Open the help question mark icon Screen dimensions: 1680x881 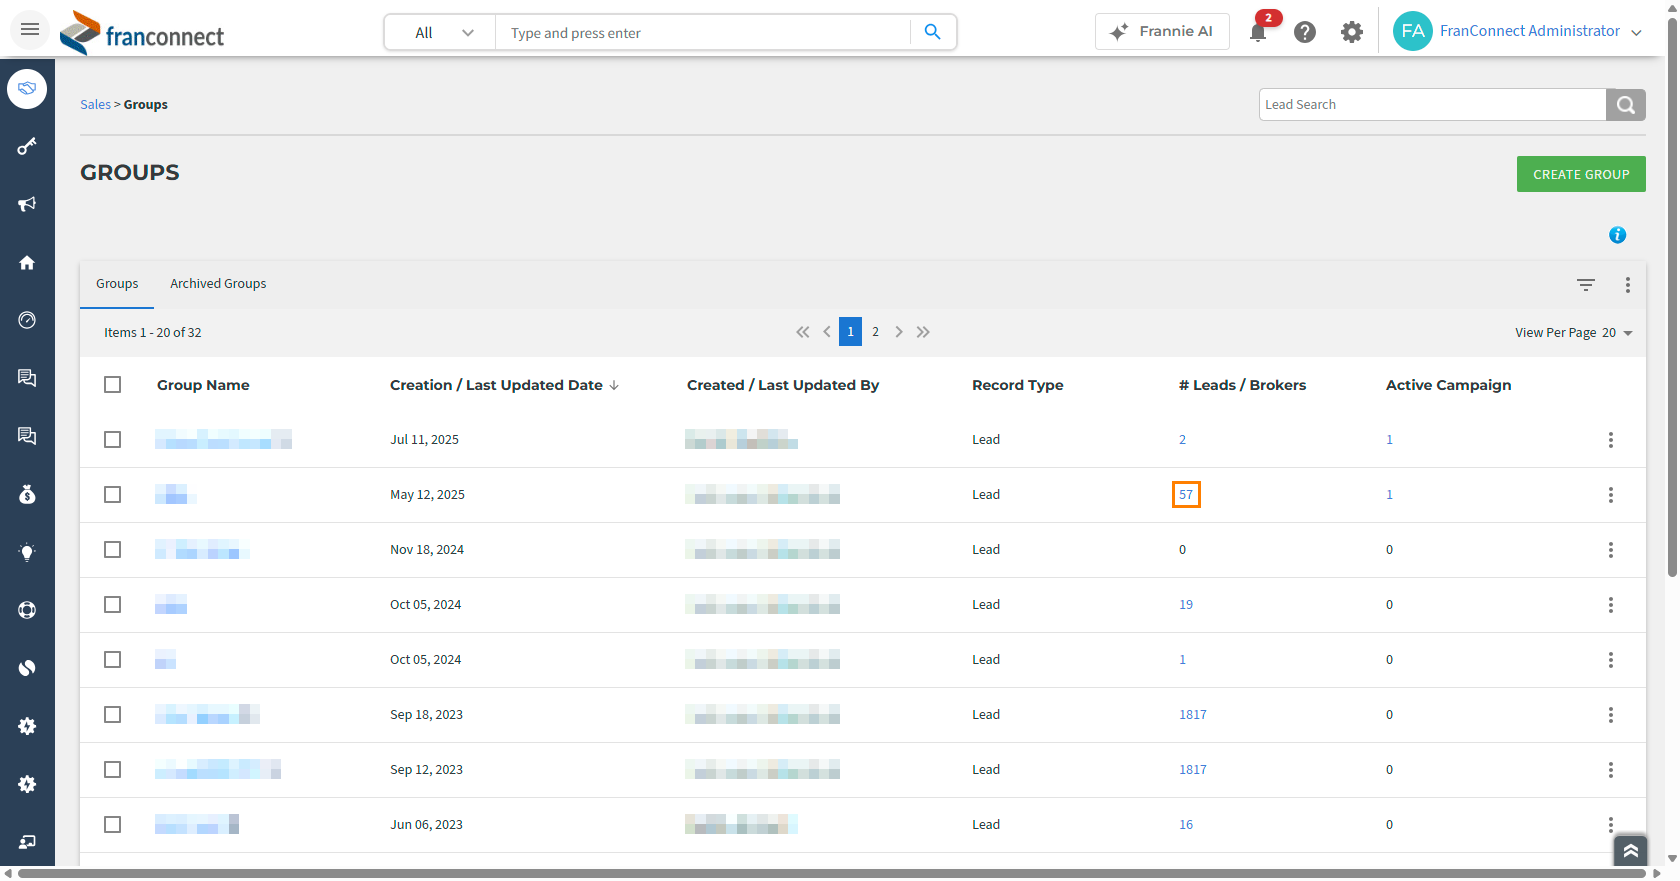click(x=1304, y=32)
